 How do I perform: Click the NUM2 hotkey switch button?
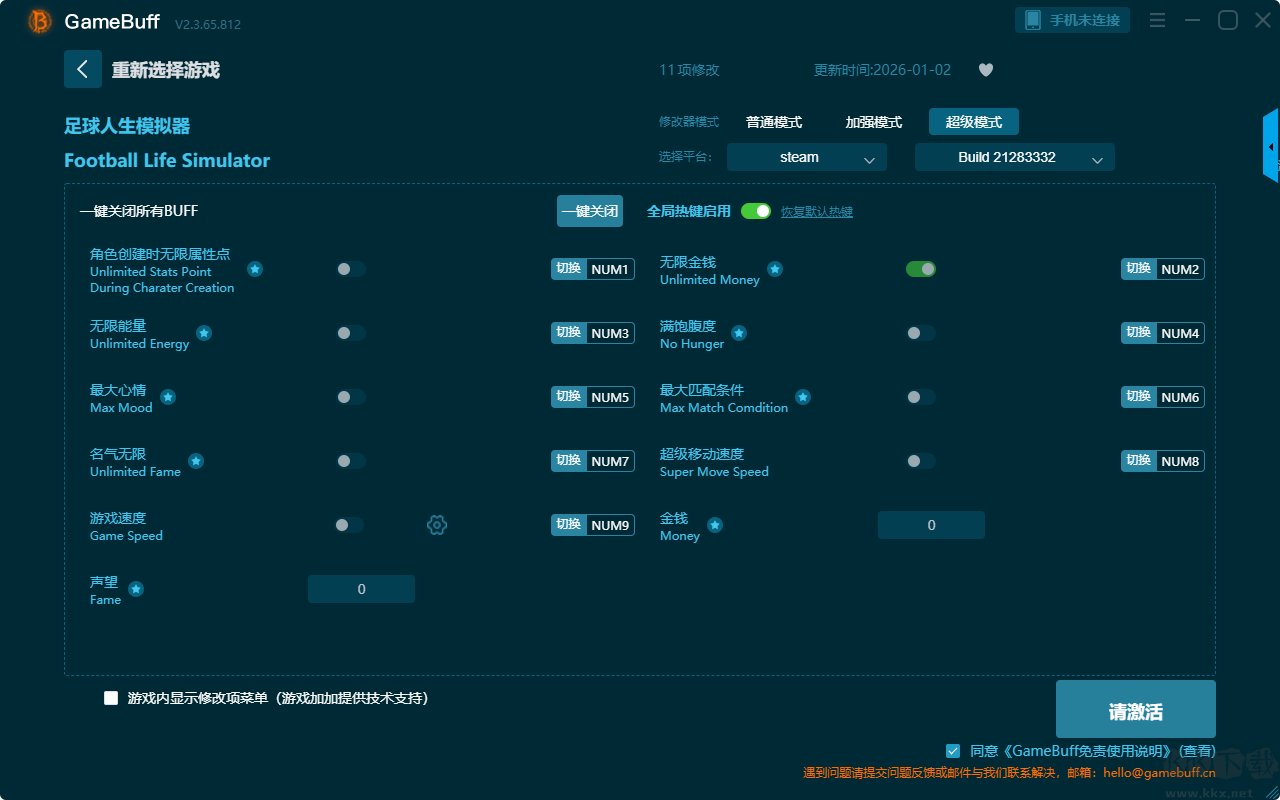1163,269
